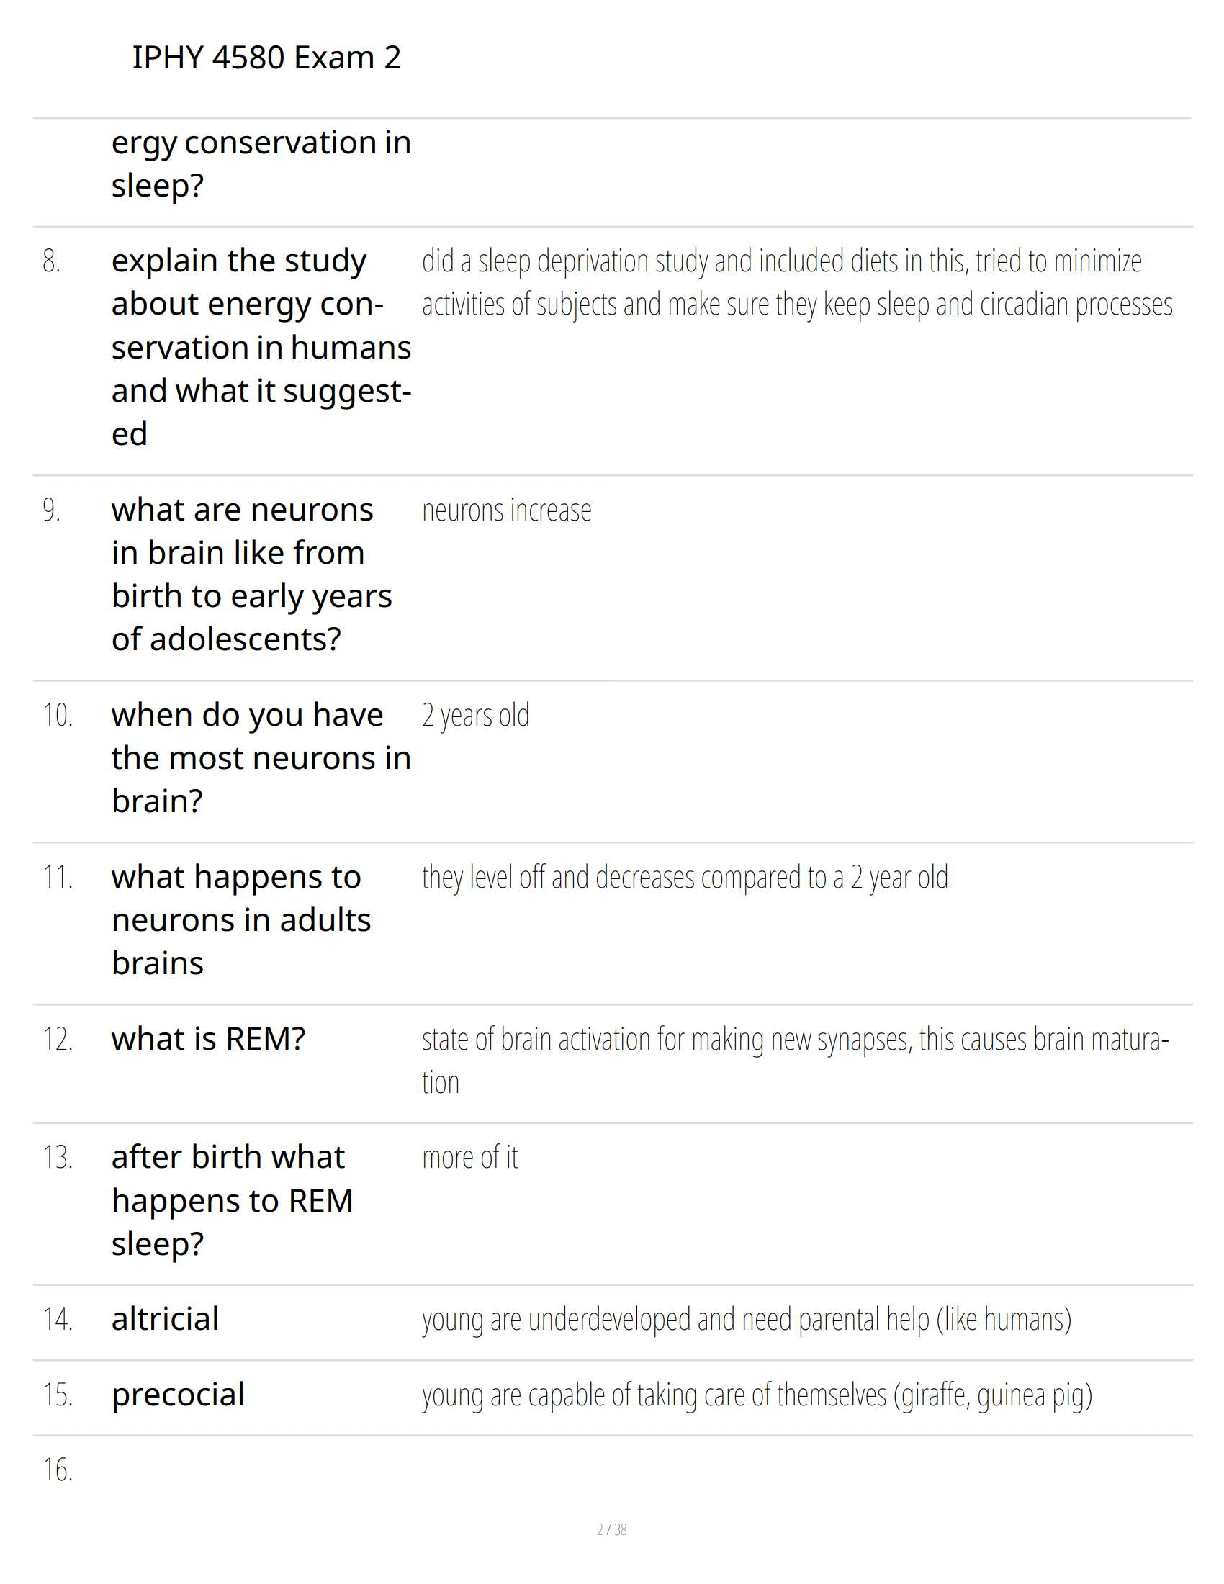
Task: Click question 'when do you have the most neurons'
Action: (x=260, y=757)
